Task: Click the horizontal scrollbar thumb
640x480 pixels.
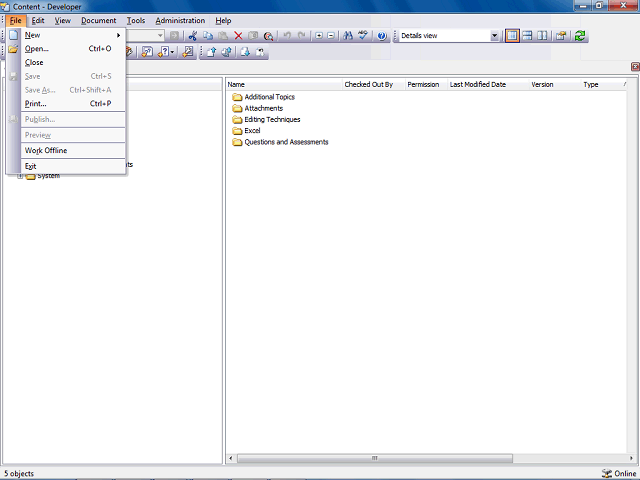Action: click(x=374, y=458)
